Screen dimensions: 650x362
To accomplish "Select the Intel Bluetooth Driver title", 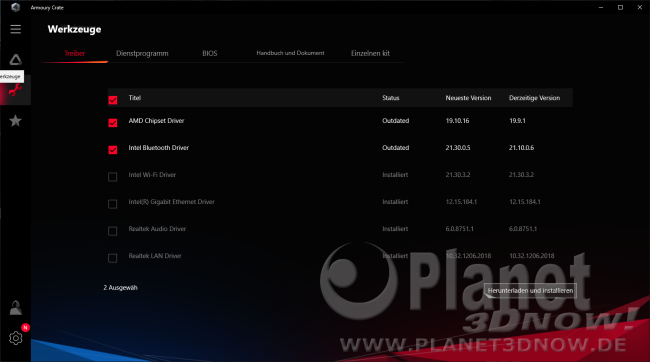I will coord(158,148).
